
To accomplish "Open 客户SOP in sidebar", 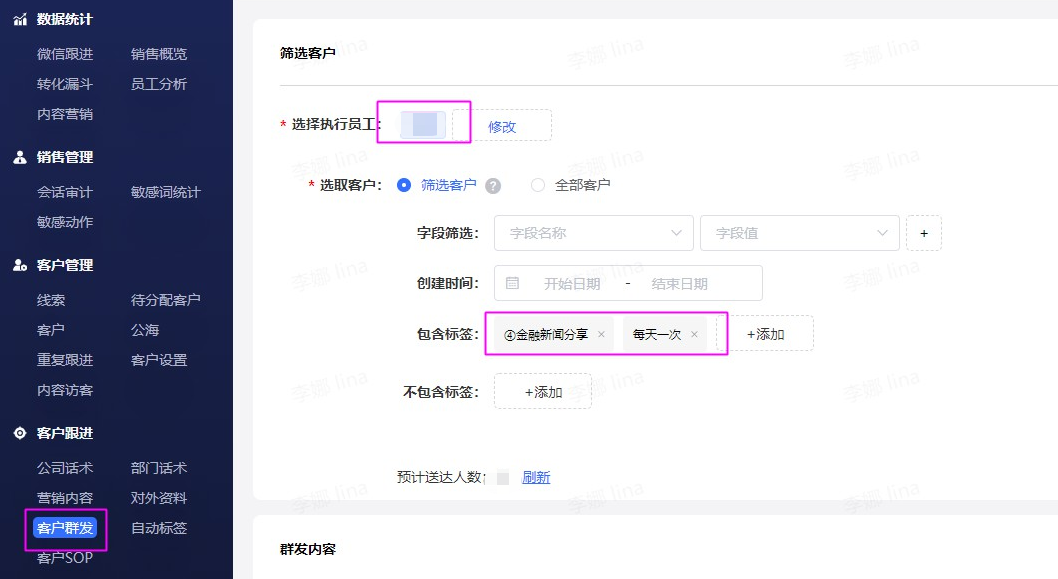I will 65,558.
